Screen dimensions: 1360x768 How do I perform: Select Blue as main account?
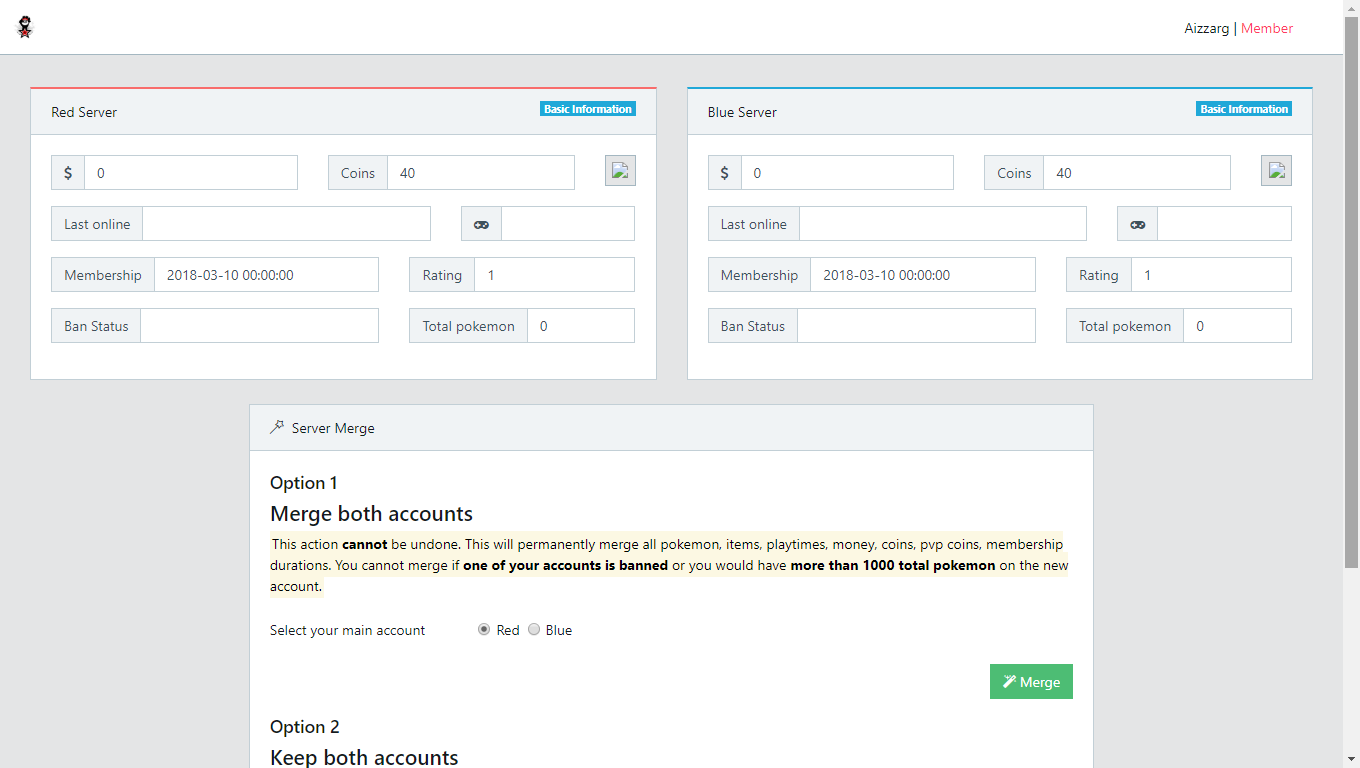pyautogui.click(x=534, y=630)
